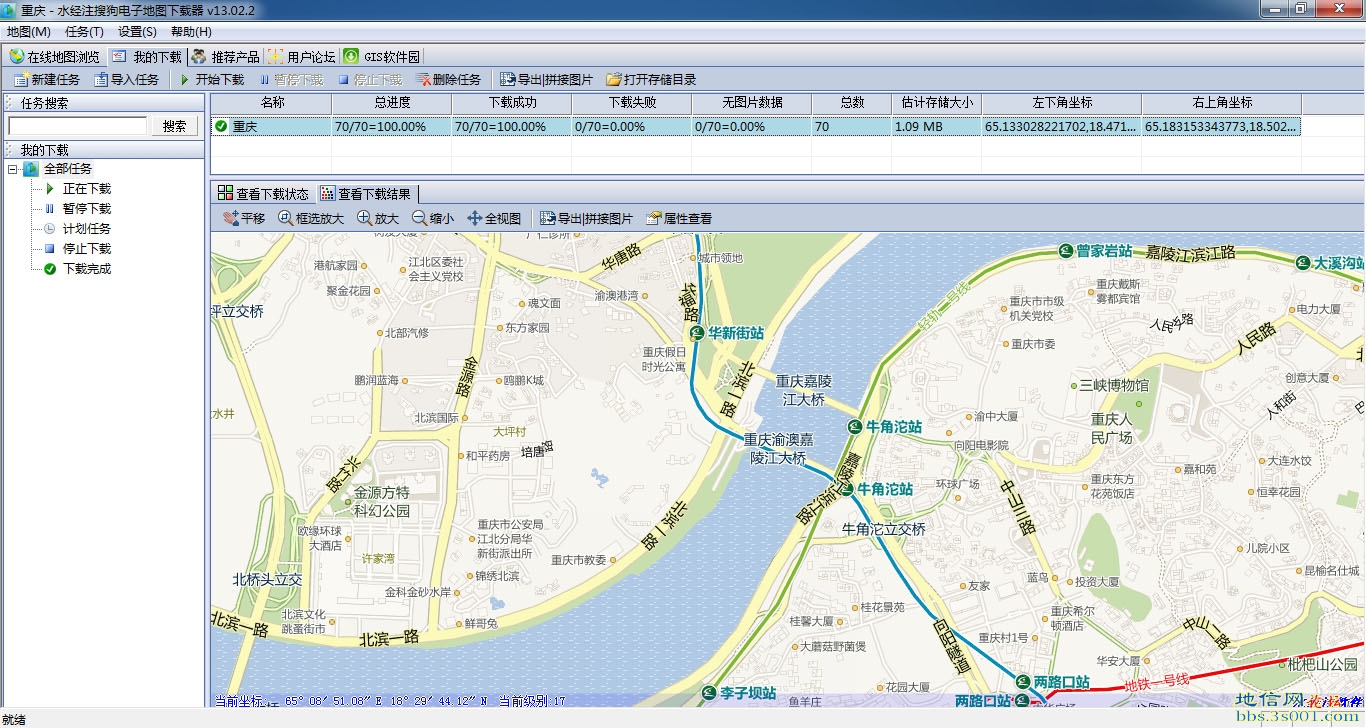Viewport: 1366px width, 728px height.
Task: Select the 平移 pan tool
Action: tap(244, 218)
